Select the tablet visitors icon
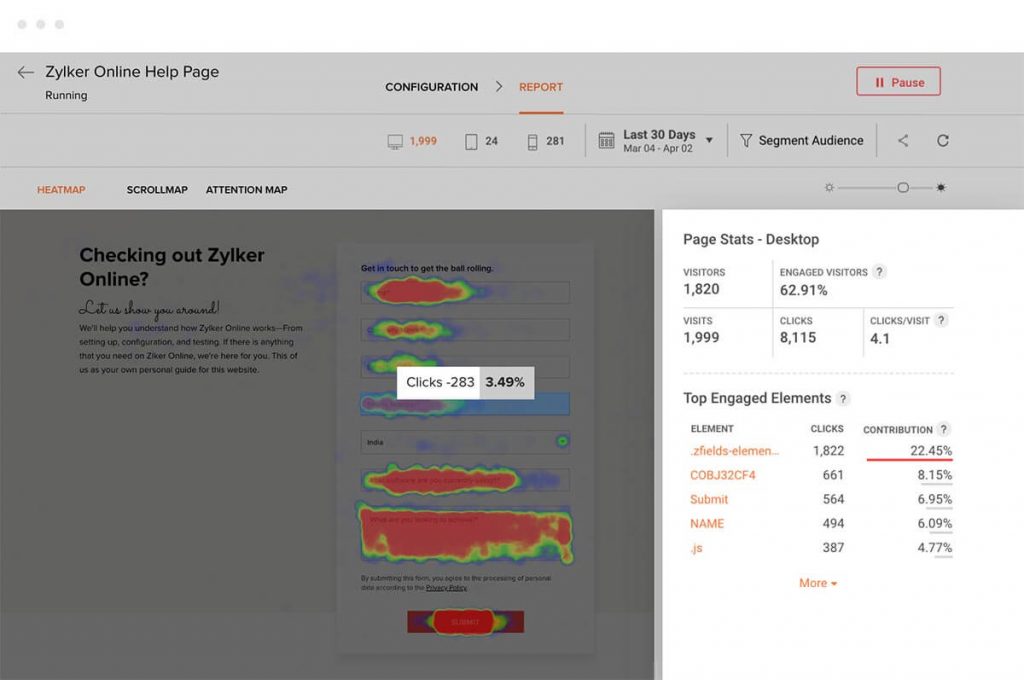The height and width of the screenshot is (680, 1024). pos(468,141)
